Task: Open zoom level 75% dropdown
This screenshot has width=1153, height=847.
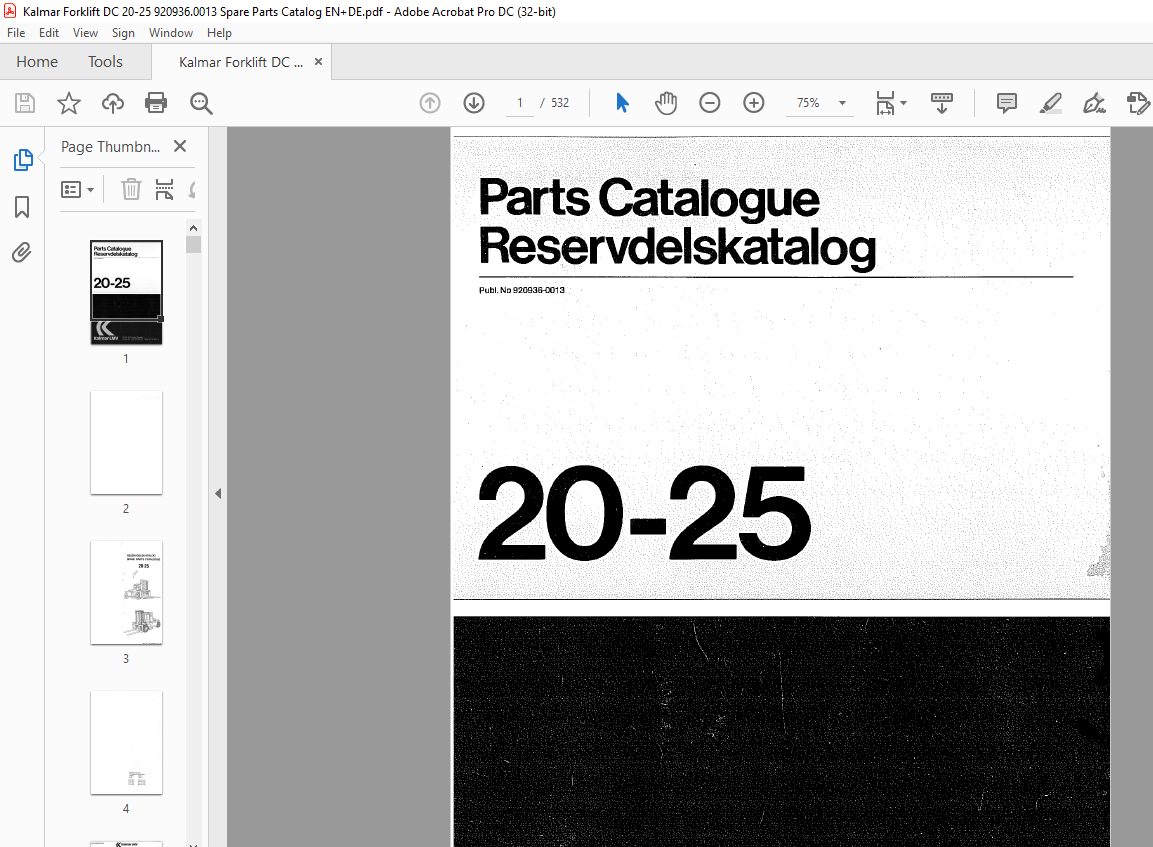Action: coord(843,103)
